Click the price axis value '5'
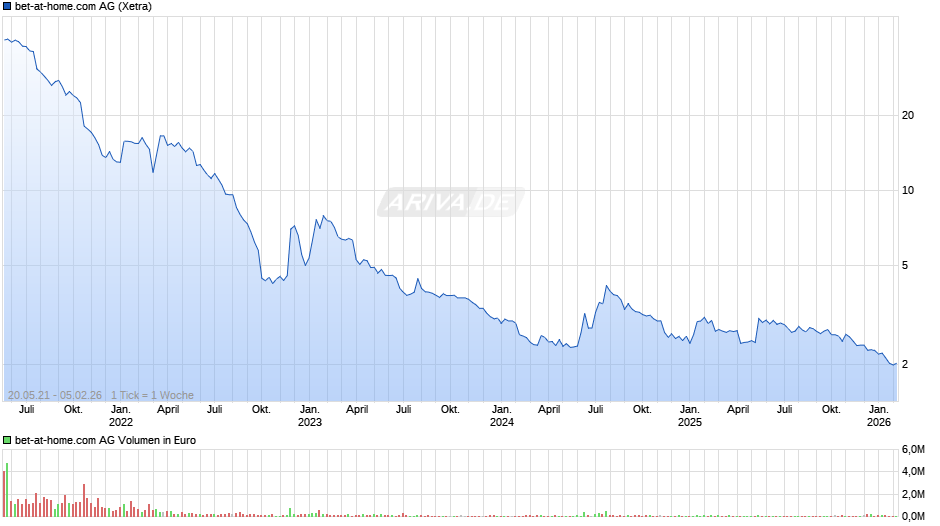 (x=905, y=265)
